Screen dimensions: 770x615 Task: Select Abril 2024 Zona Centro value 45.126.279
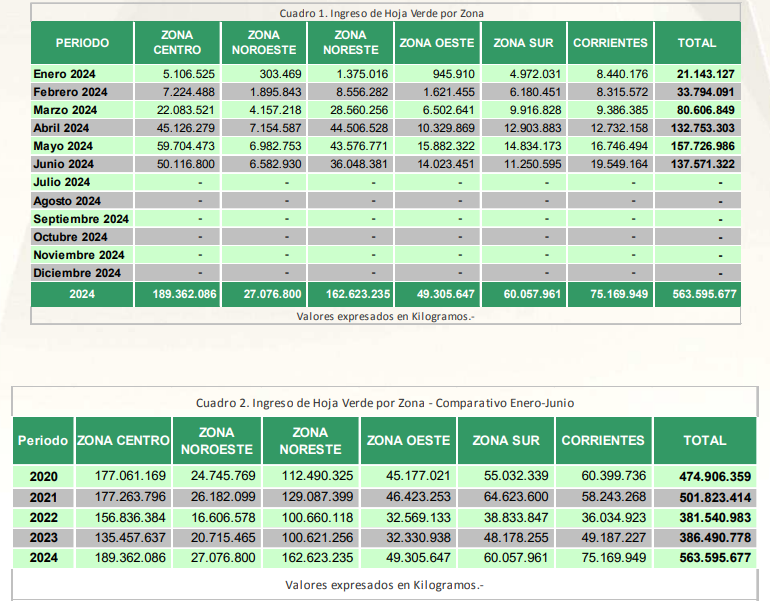pyautogui.click(x=186, y=128)
